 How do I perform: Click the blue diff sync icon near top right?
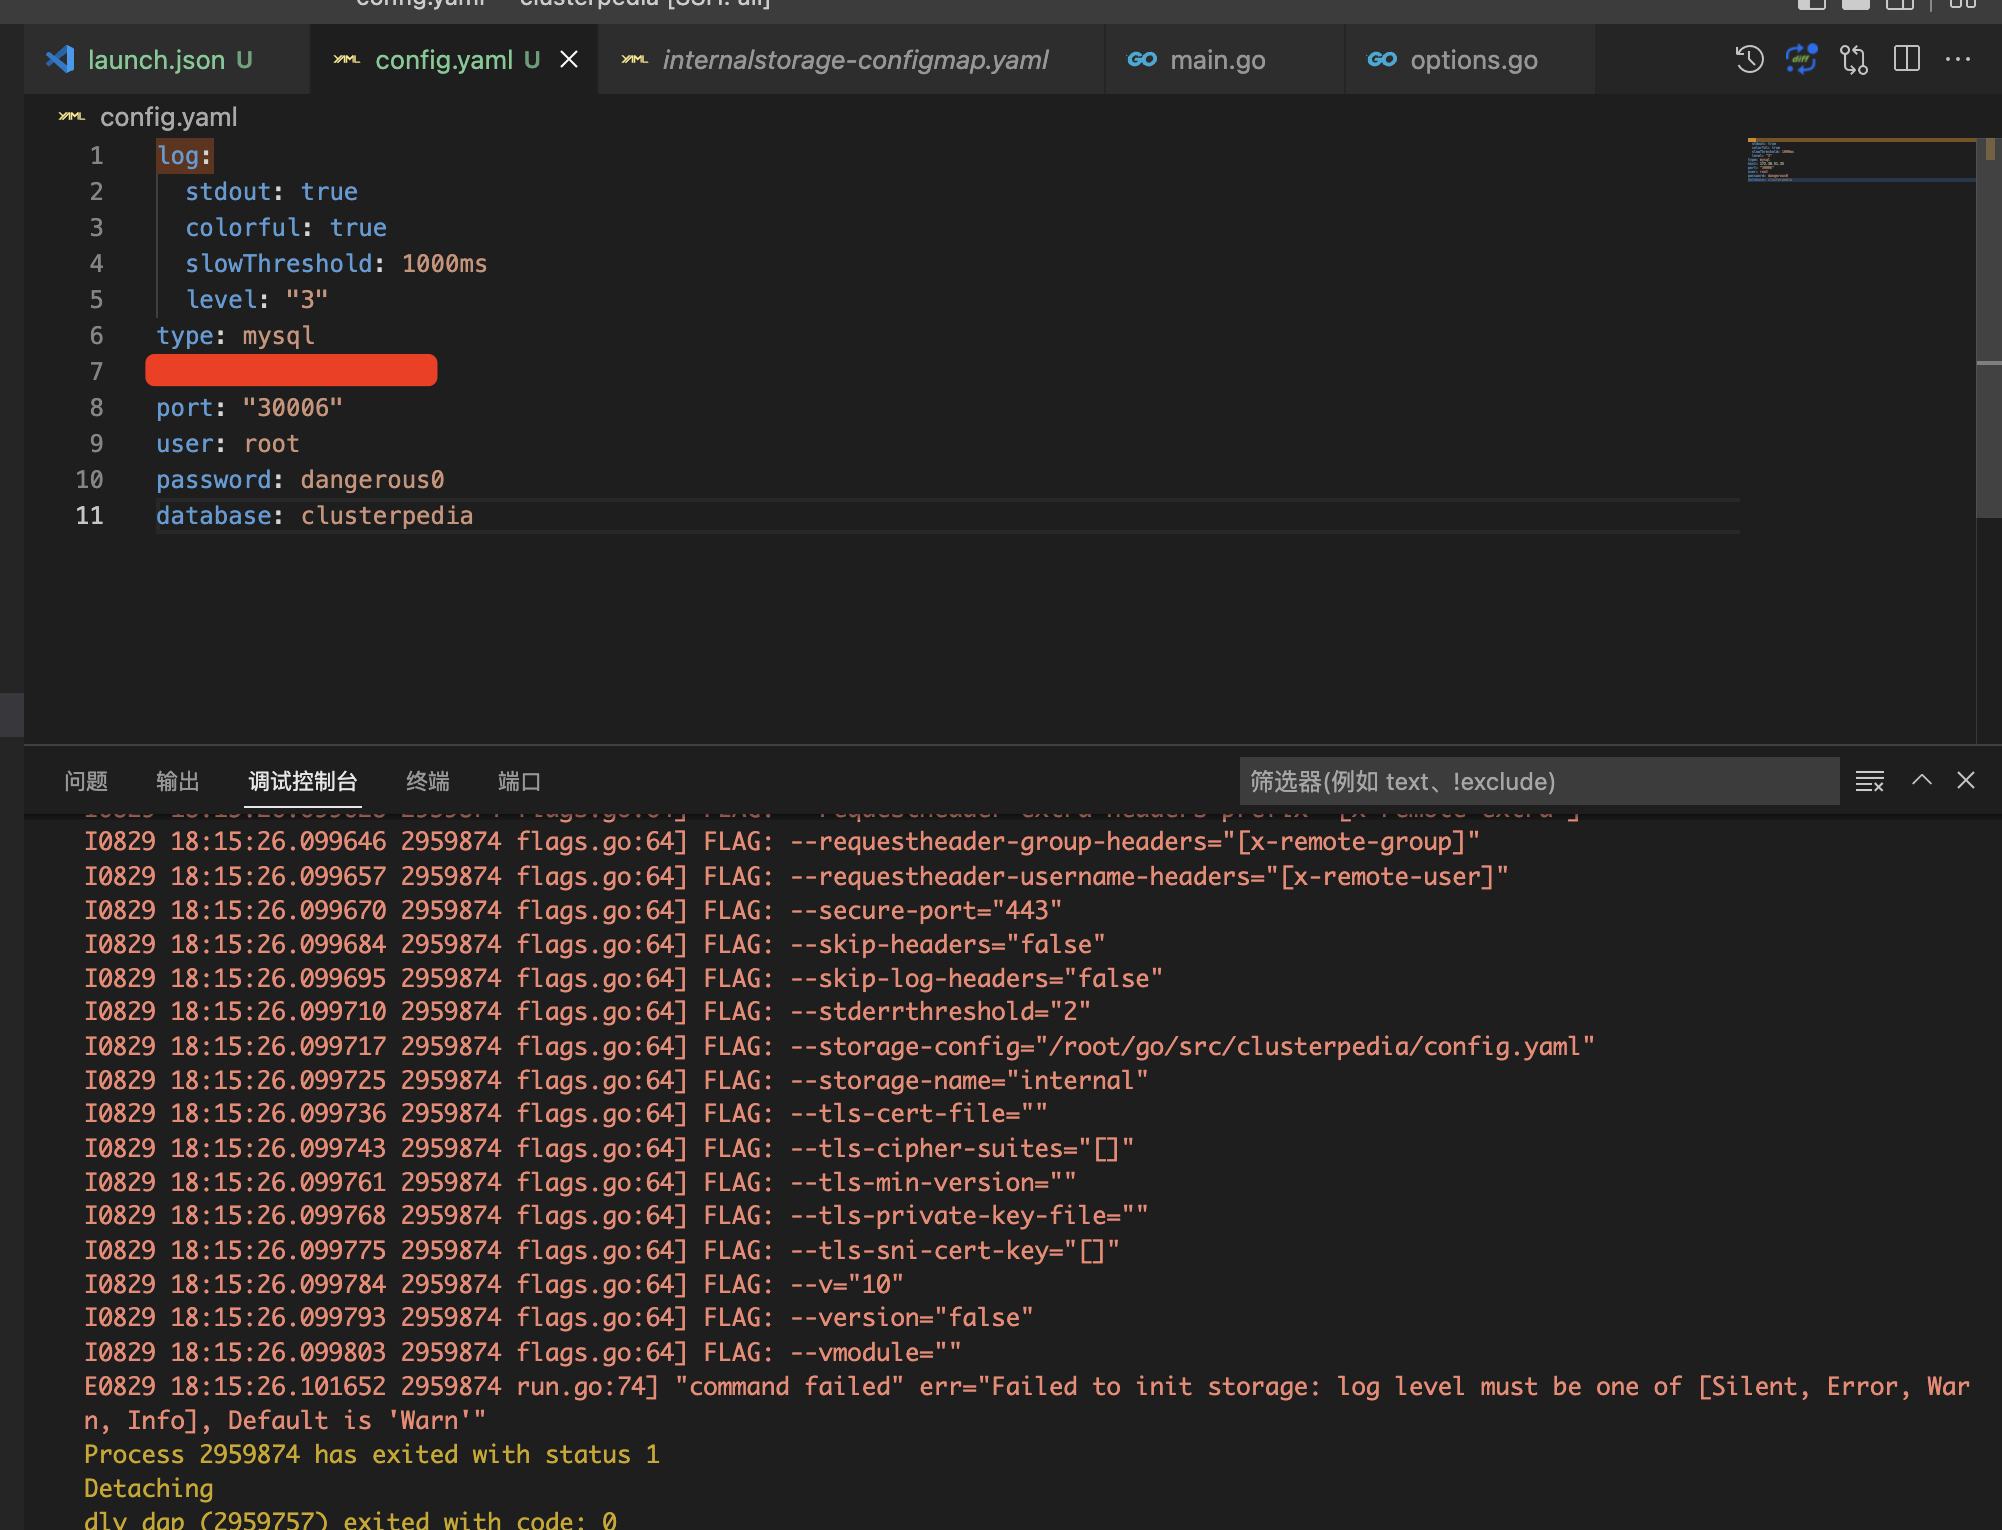coord(1800,59)
